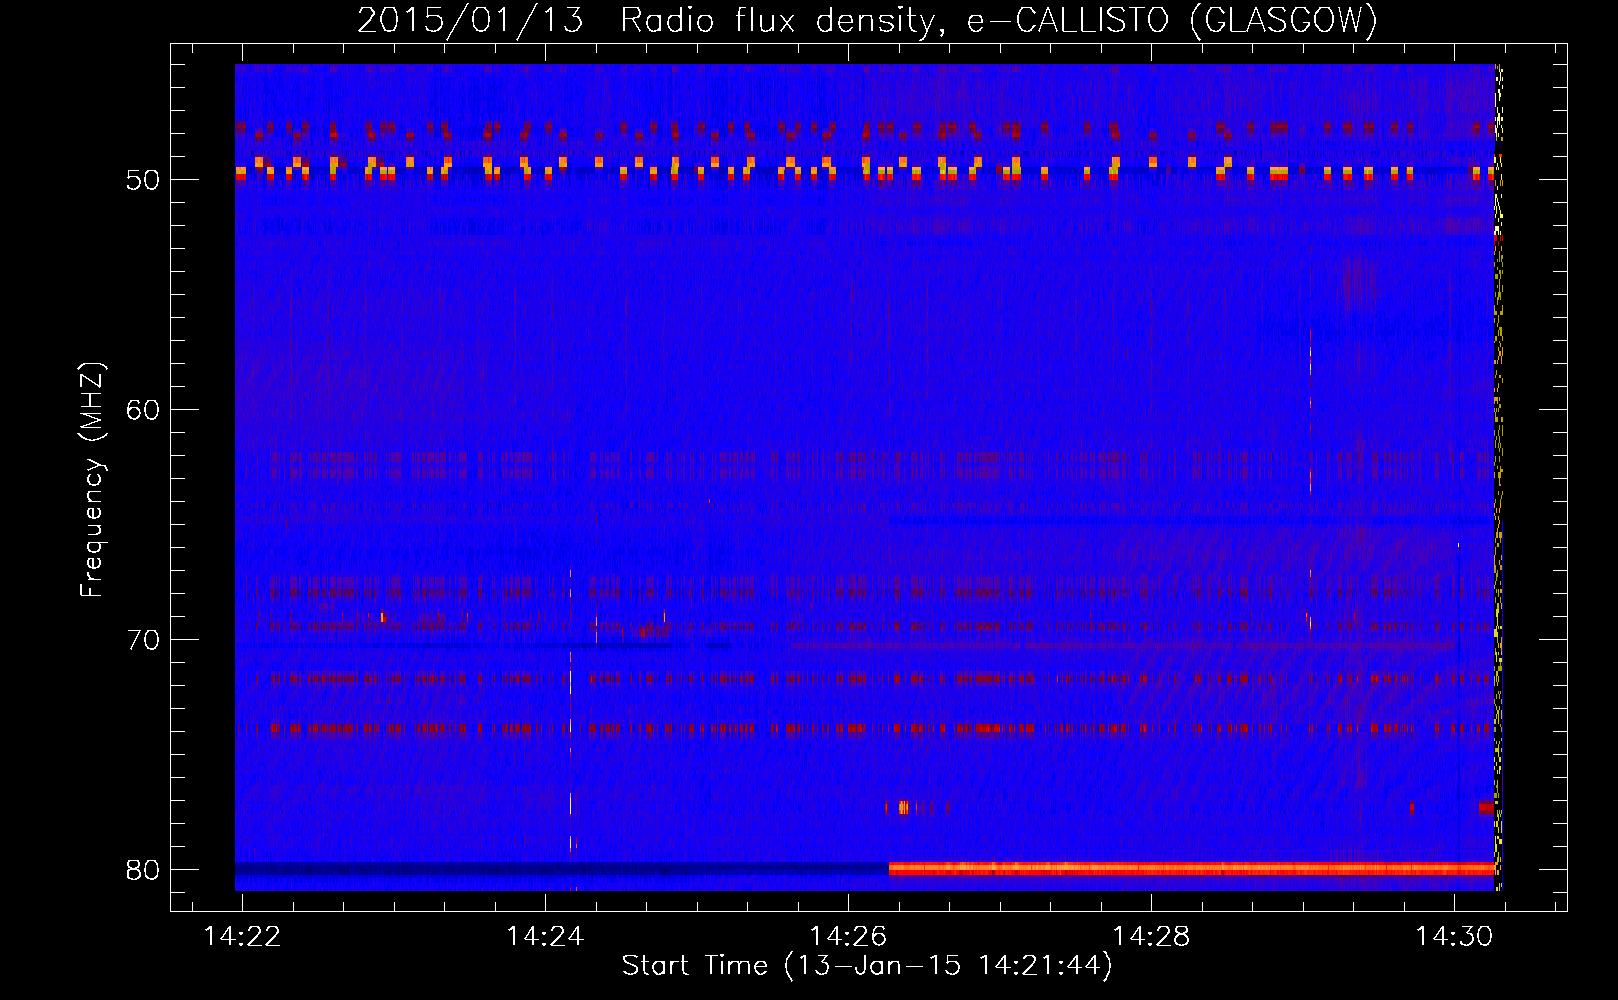Viewport: 1618px width, 1000px height.
Task: Click the 50 frequency tick label
Action: pyautogui.click(x=143, y=180)
